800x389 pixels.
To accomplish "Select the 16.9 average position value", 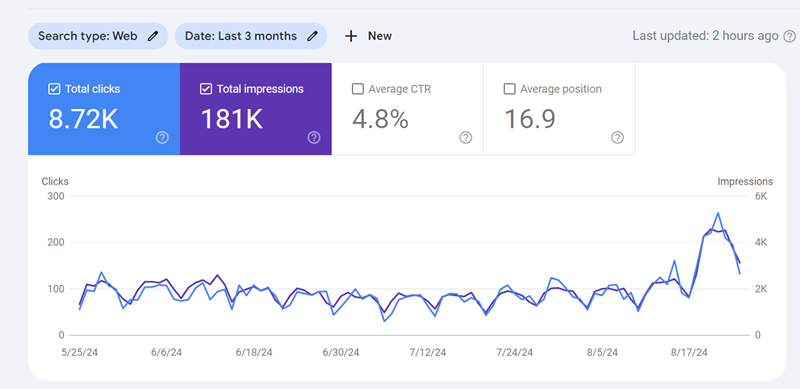I will [530, 119].
